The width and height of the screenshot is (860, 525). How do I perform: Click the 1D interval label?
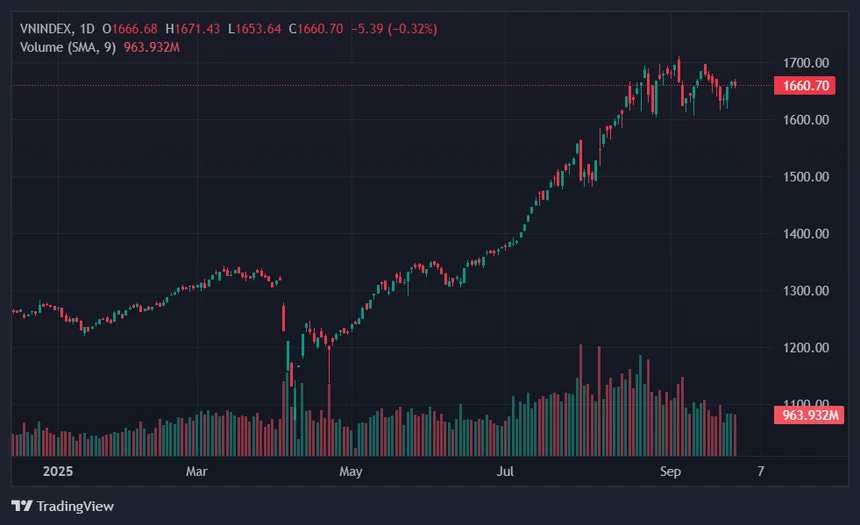pos(93,29)
